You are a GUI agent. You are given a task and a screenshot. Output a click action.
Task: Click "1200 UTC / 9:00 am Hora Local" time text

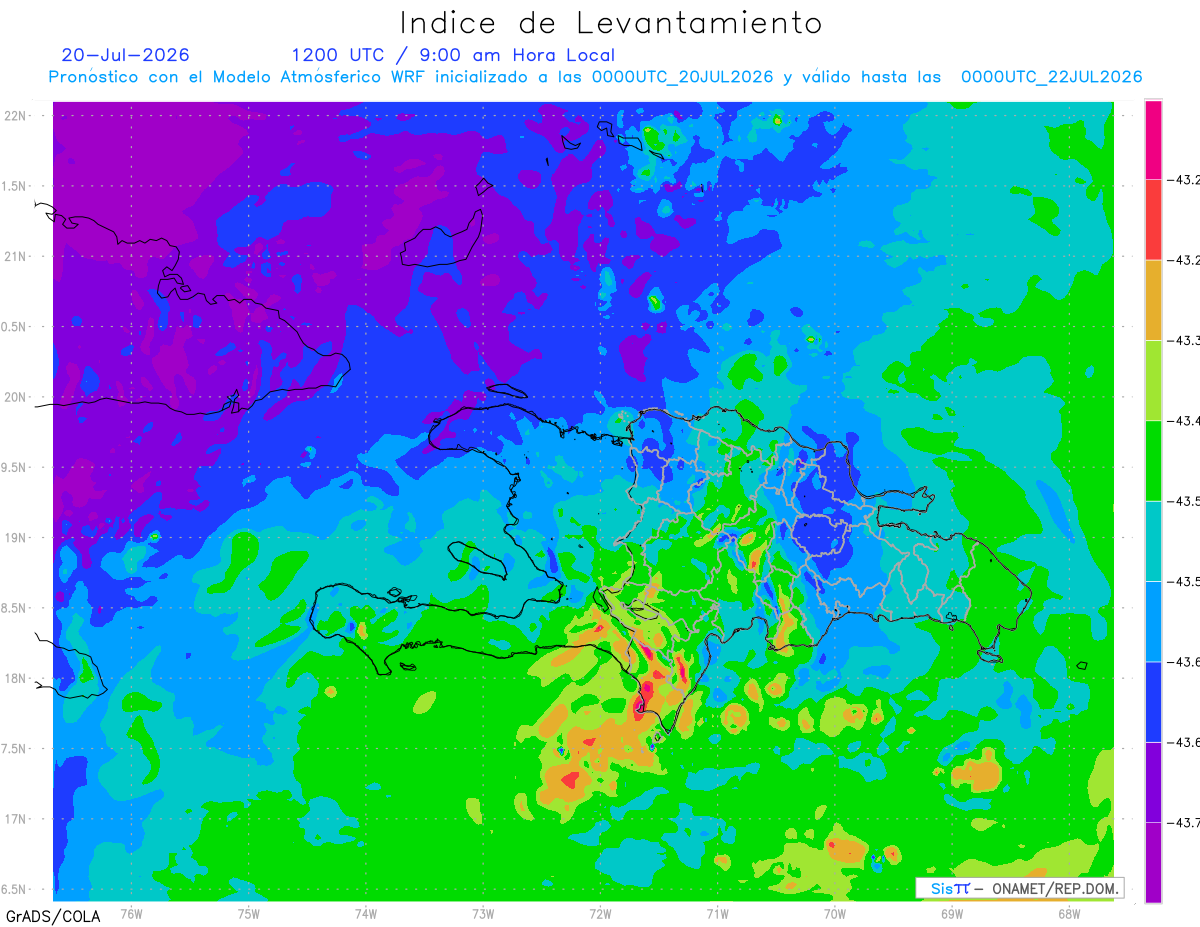(x=453, y=55)
